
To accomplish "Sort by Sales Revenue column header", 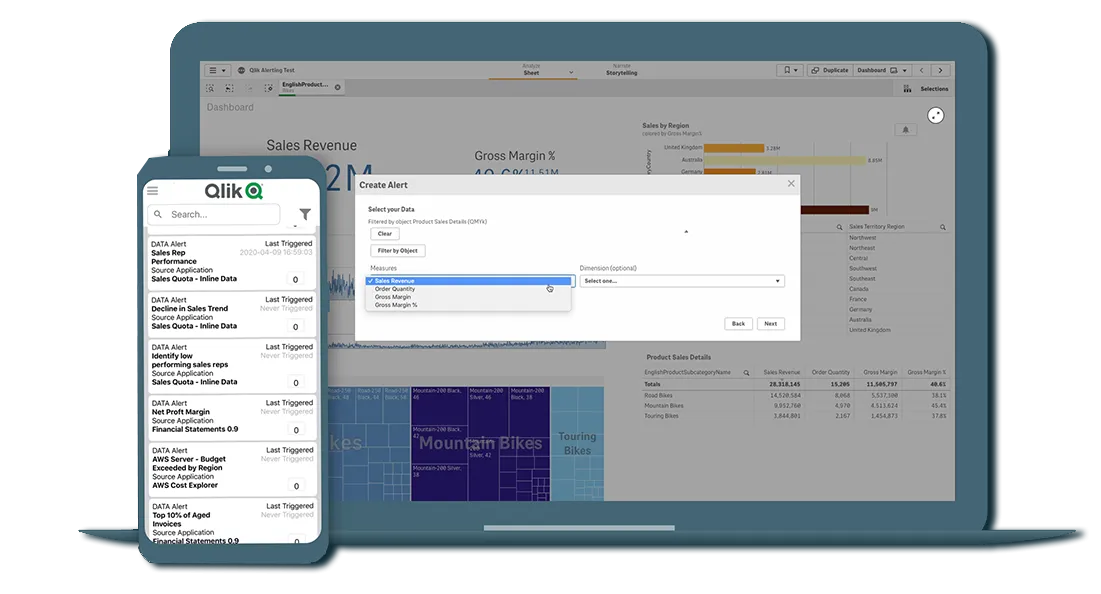I will (781, 373).
